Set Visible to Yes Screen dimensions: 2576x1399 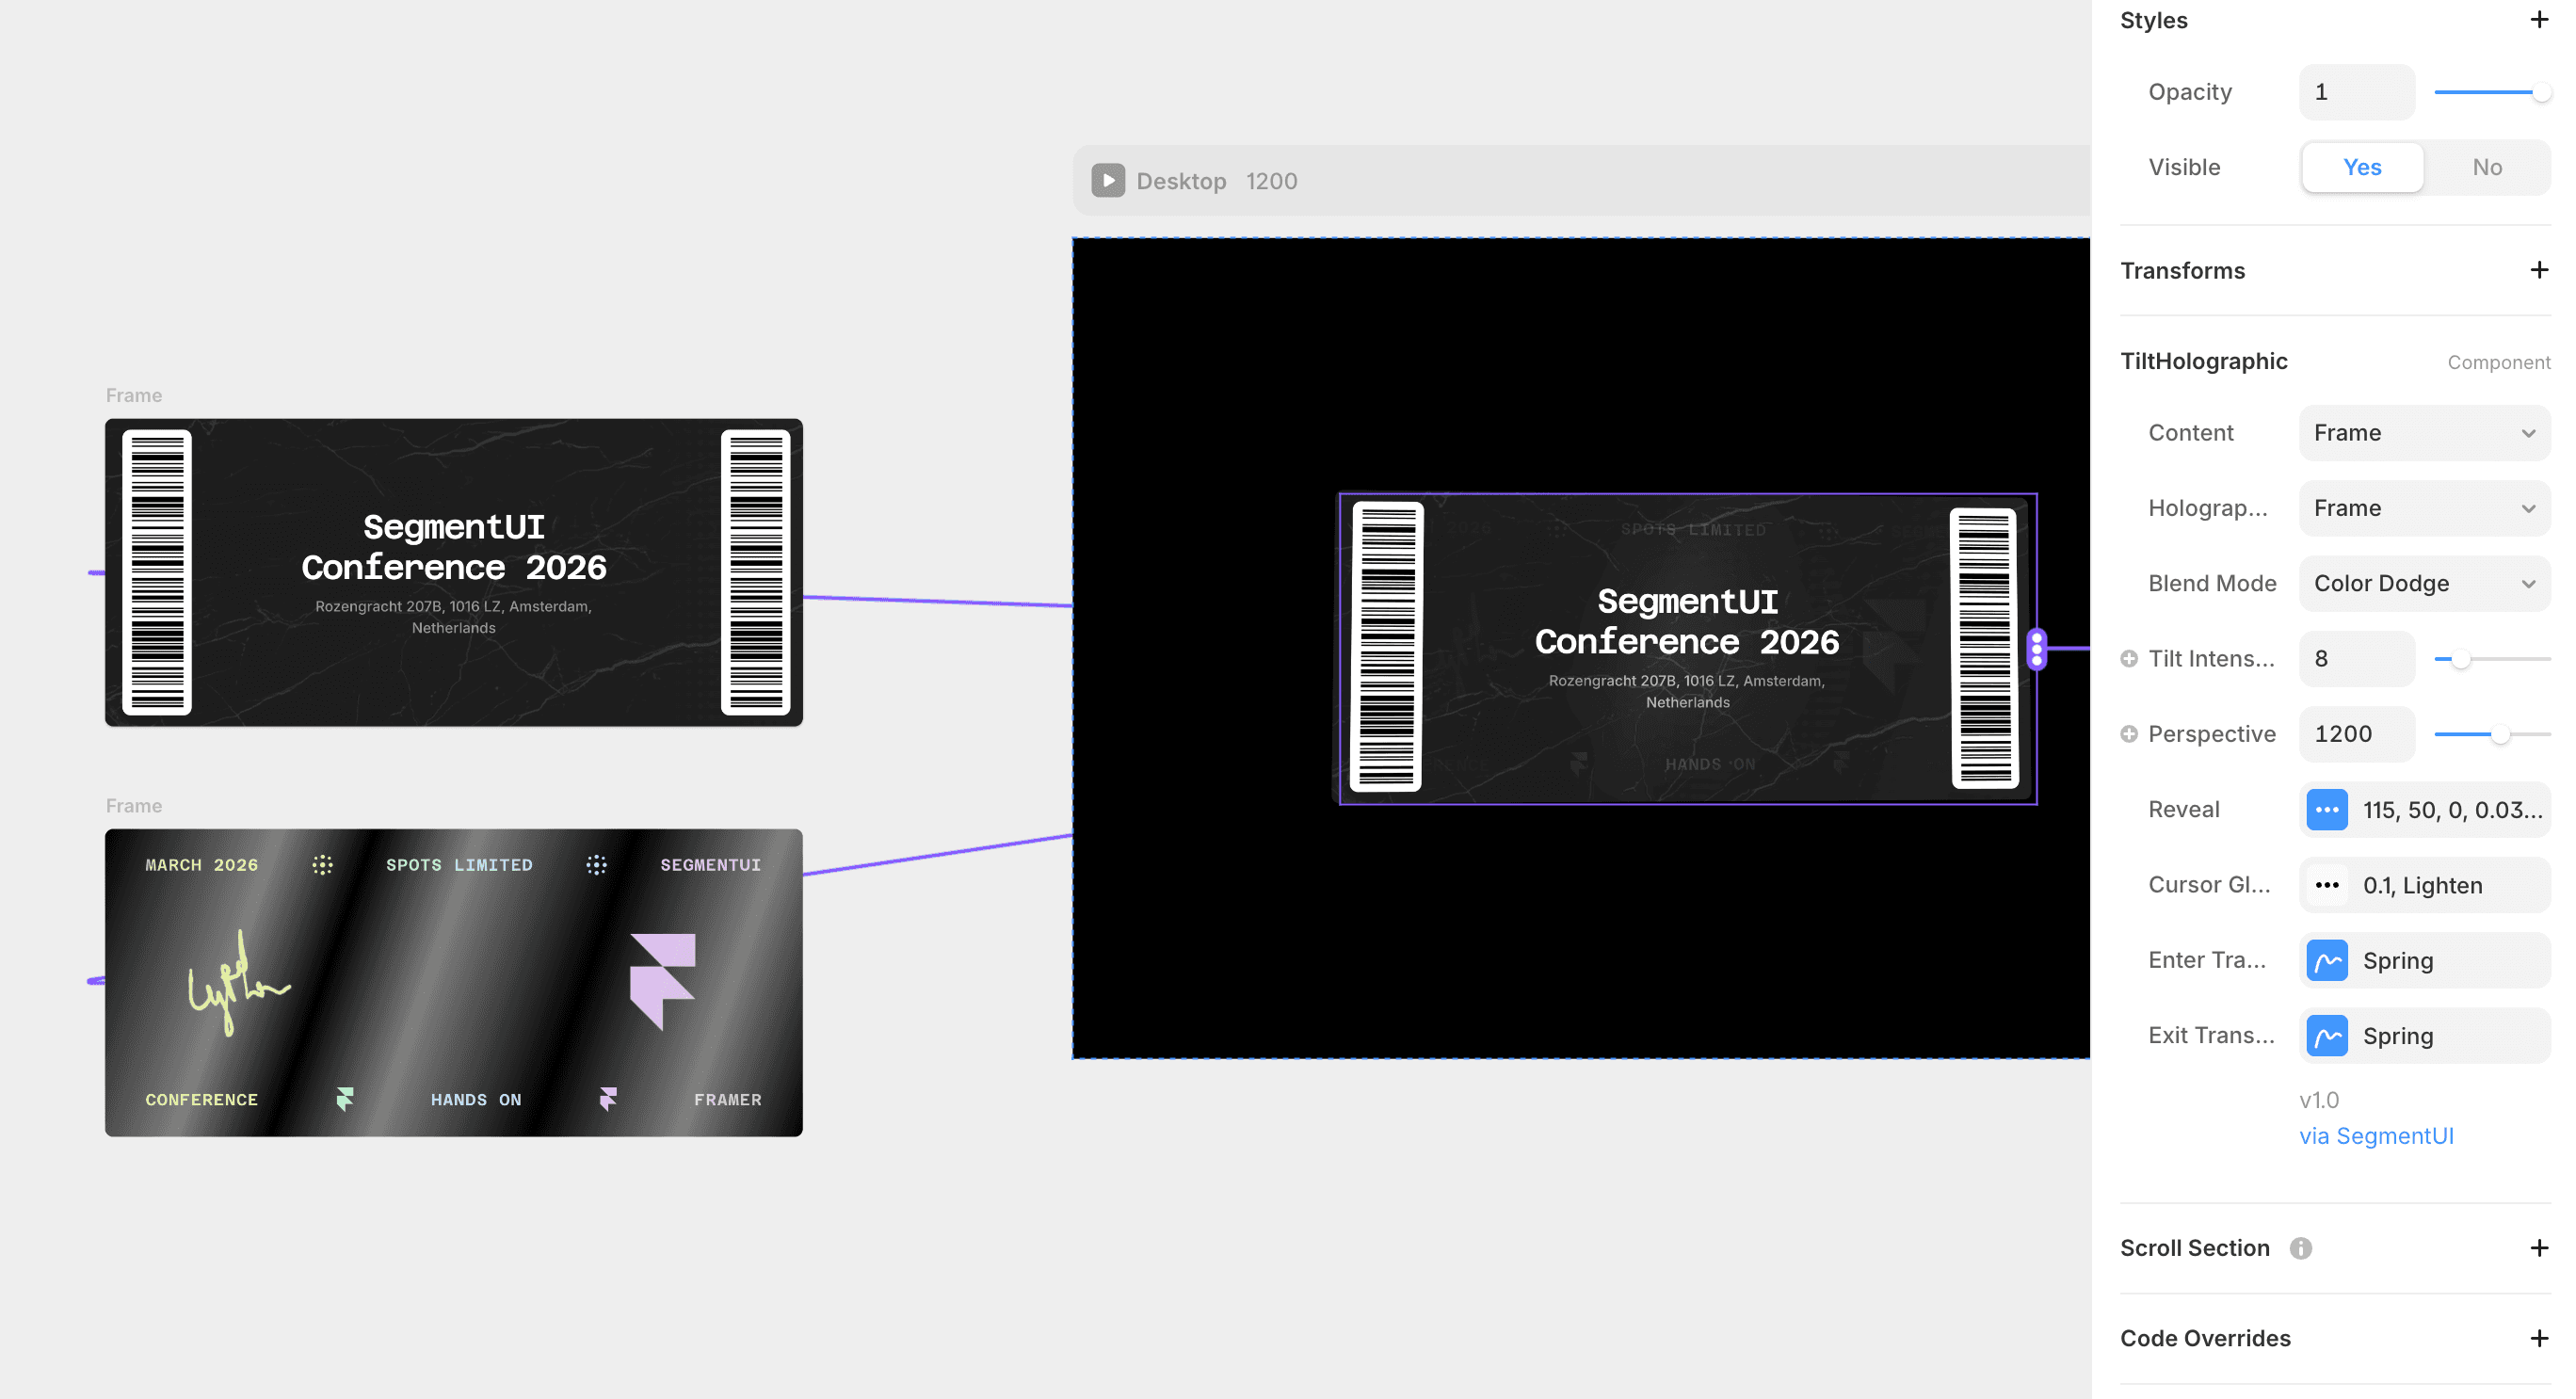pos(2362,167)
